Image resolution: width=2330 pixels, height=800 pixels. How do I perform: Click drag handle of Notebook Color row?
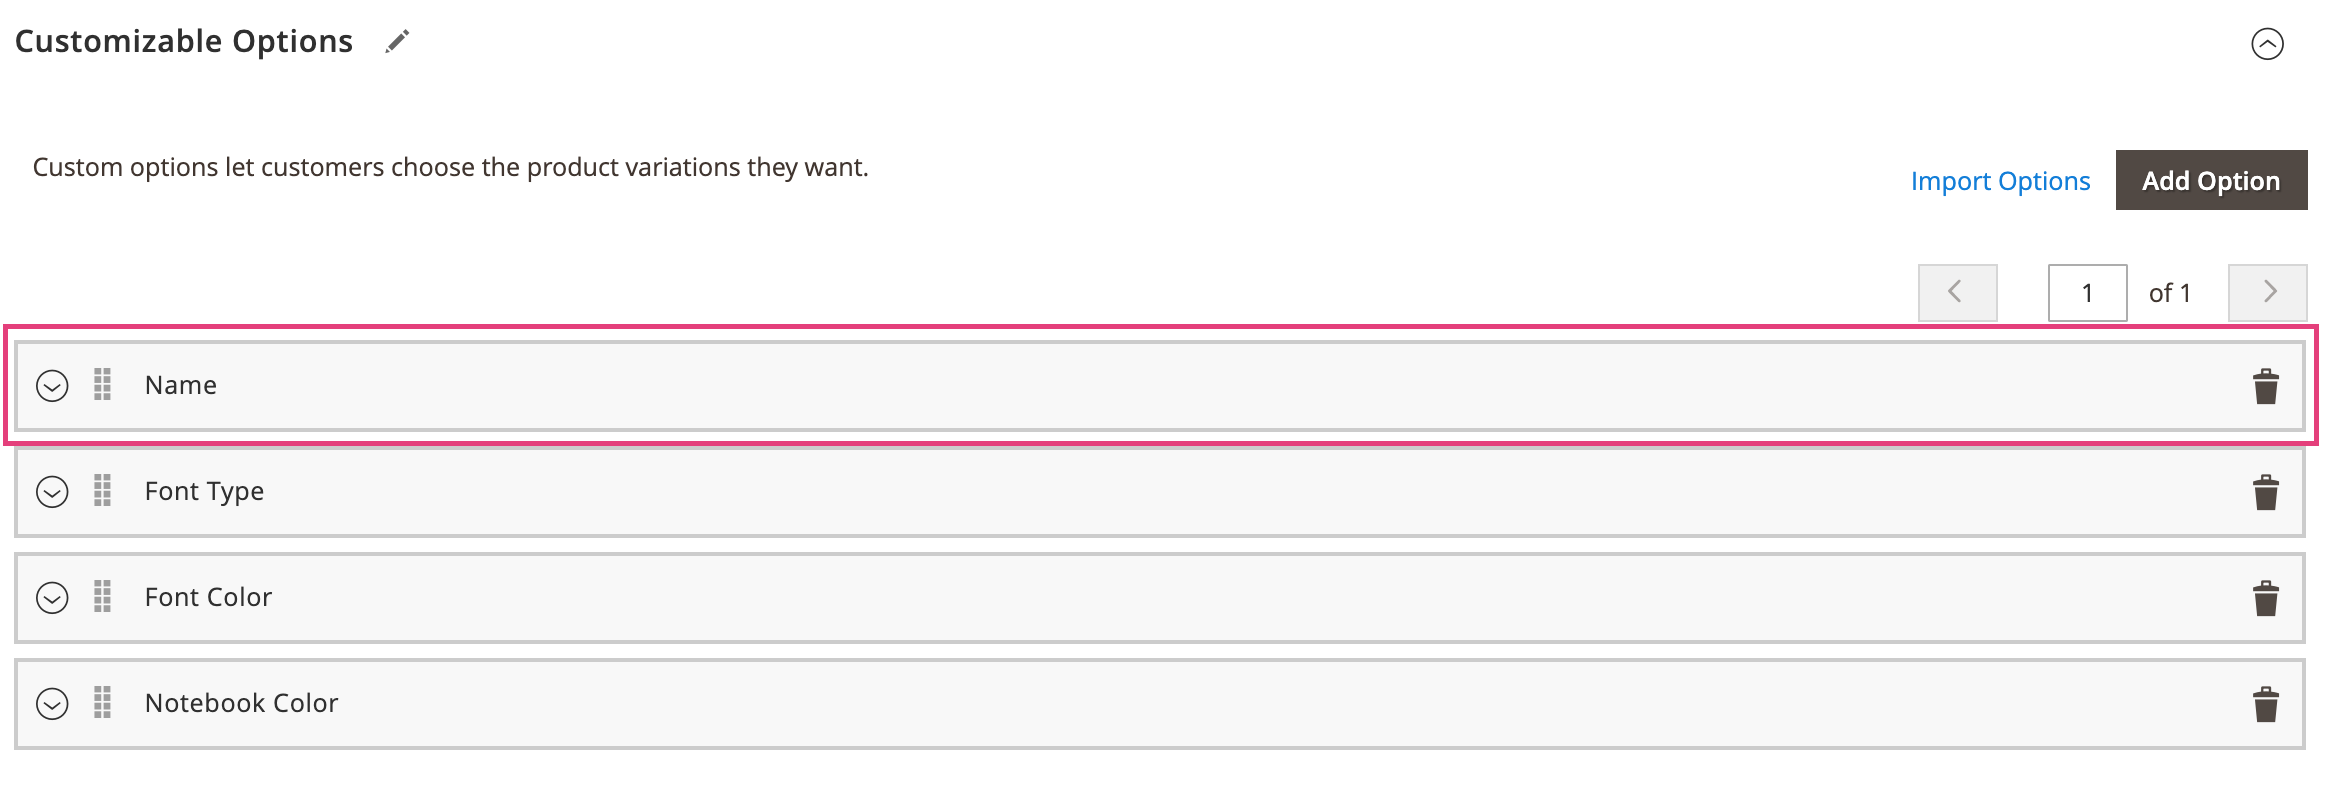[102, 703]
